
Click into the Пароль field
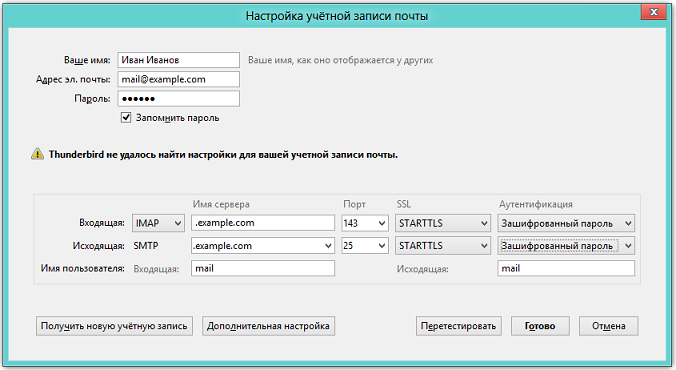point(178,99)
